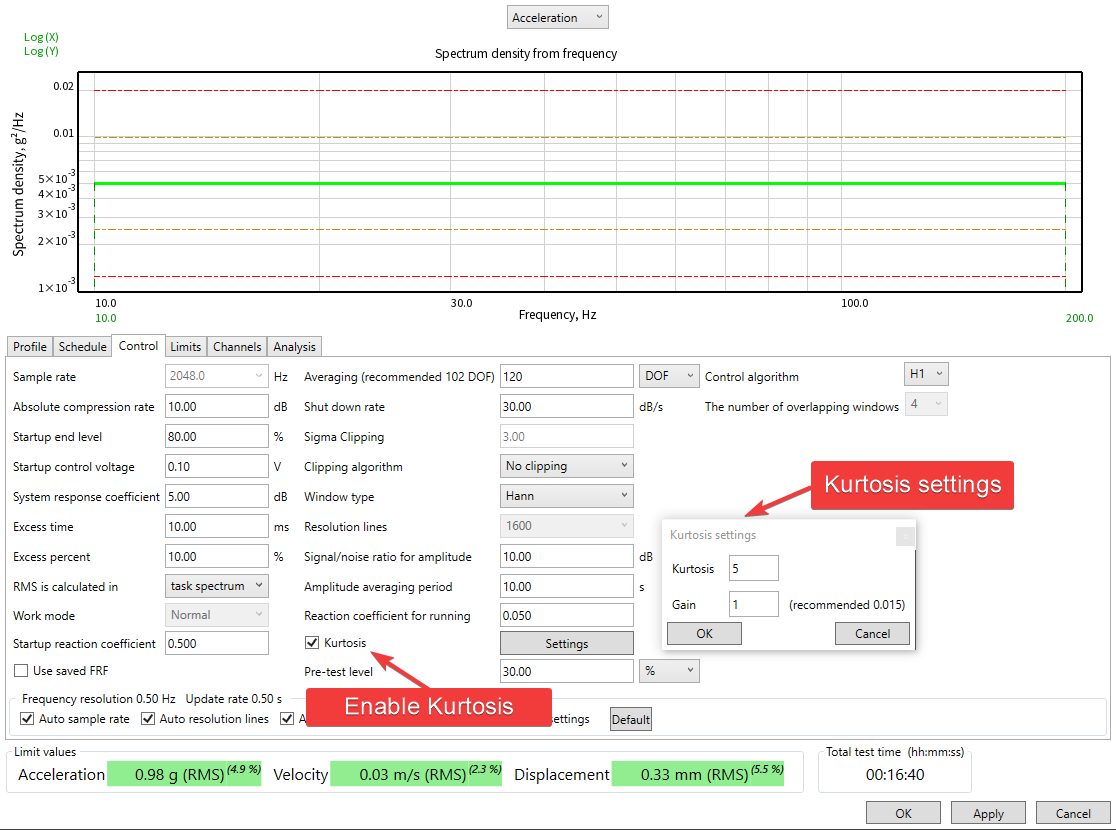1116x830 pixels.
Task: Click the Startup control voltage field
Action: 216,466
